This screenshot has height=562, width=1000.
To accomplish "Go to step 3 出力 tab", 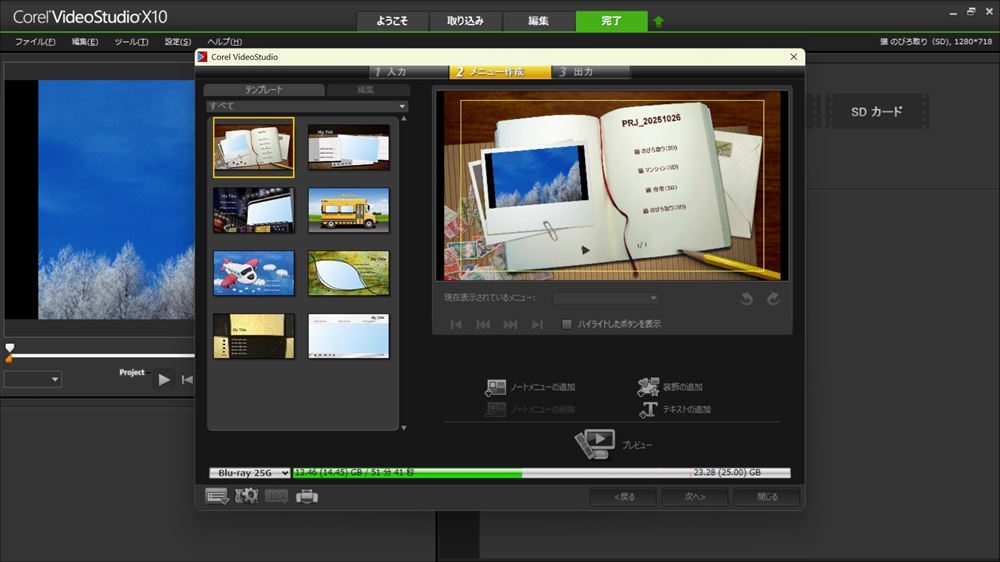I will click(x=590, y=72).
